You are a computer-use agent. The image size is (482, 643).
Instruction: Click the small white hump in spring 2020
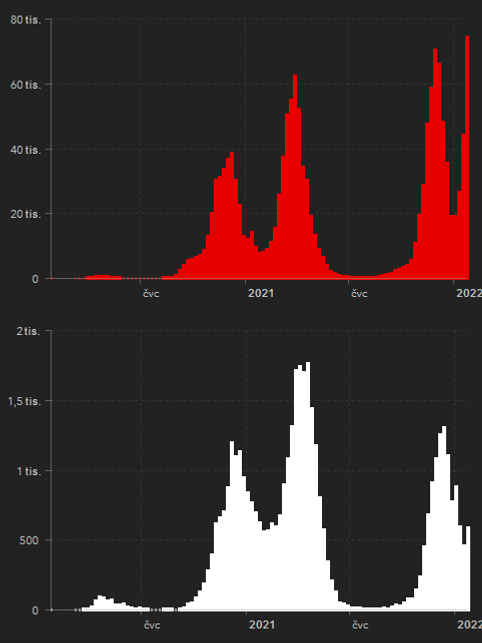click(100, 603)
